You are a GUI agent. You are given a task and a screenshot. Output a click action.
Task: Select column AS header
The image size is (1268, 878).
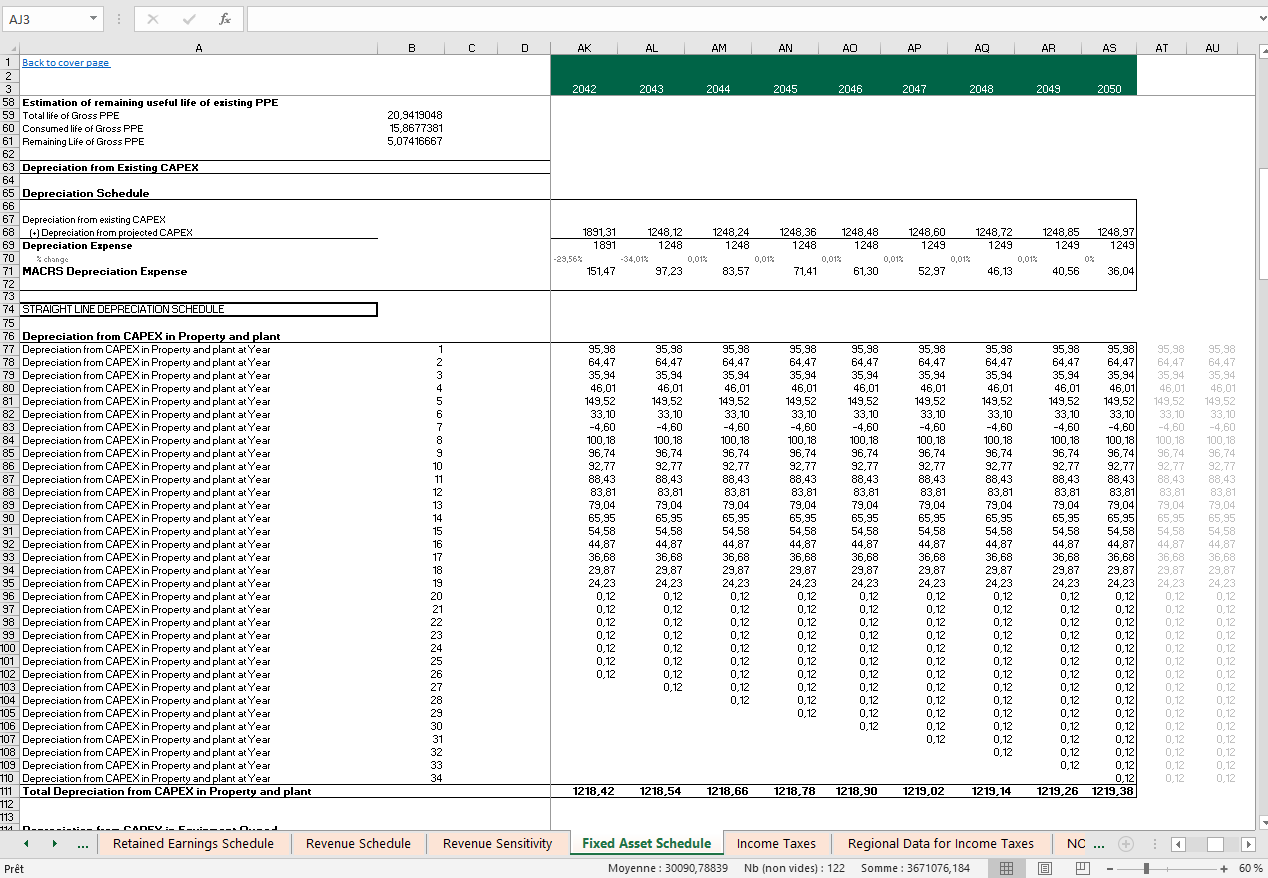[1109, 48]
